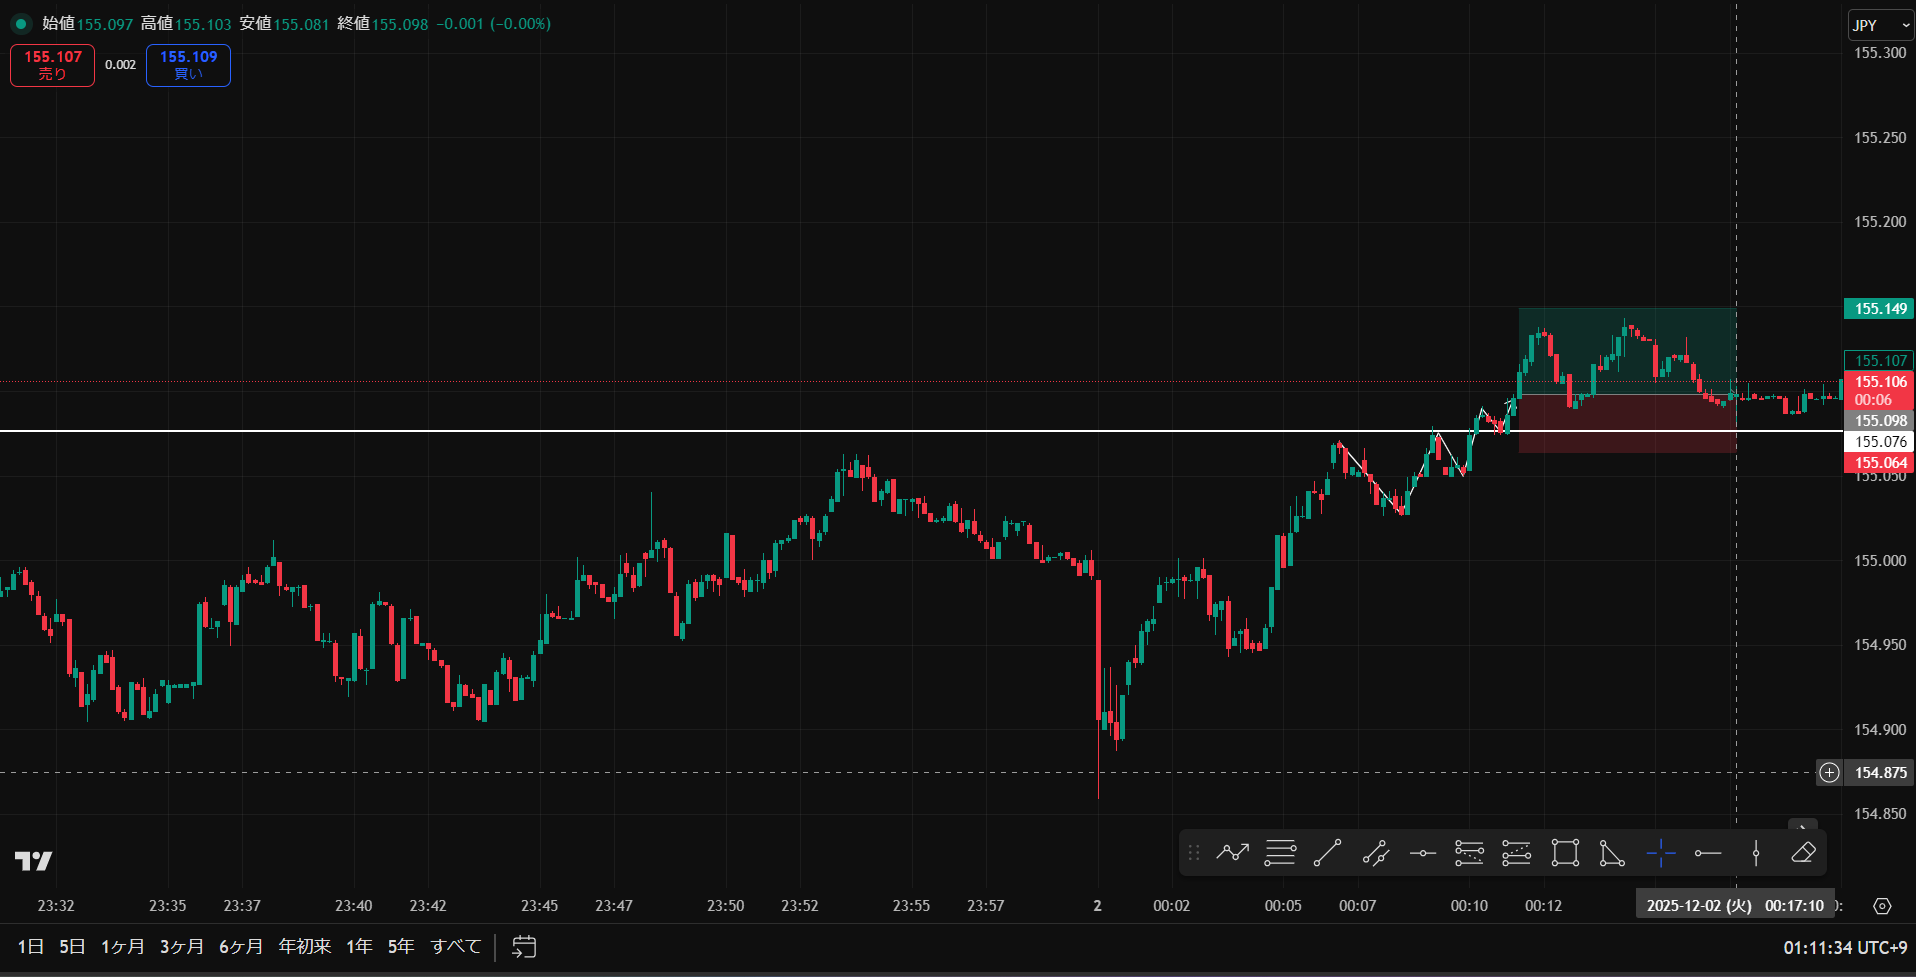The width and height of the screenshot is (1916, 977).
Task: Open timezone menu showing UTC+9
Action: point(1845,947)
